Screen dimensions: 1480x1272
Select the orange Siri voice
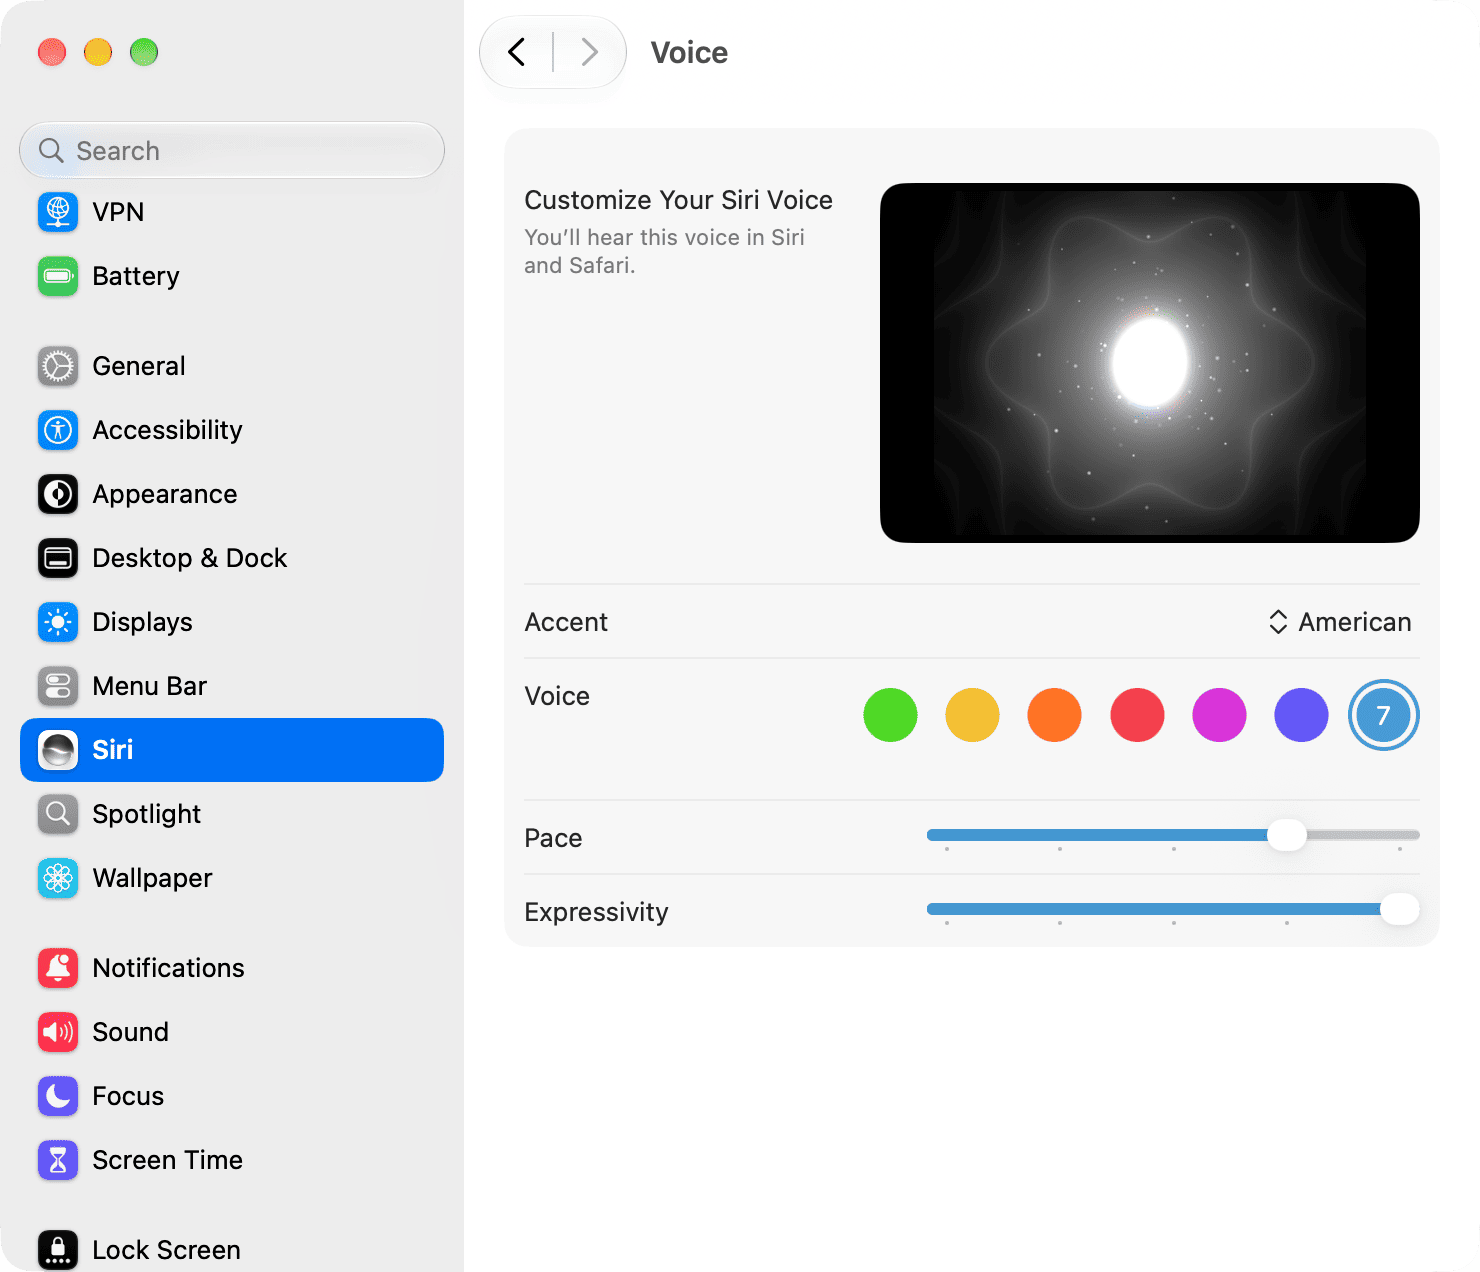tap(1054, 715)
